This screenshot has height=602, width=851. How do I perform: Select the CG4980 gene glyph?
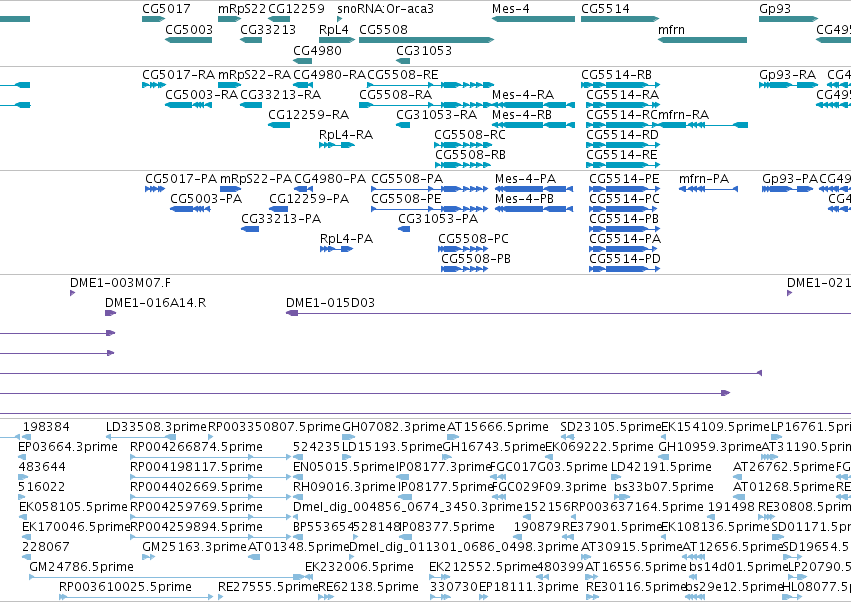pos(303,61)
